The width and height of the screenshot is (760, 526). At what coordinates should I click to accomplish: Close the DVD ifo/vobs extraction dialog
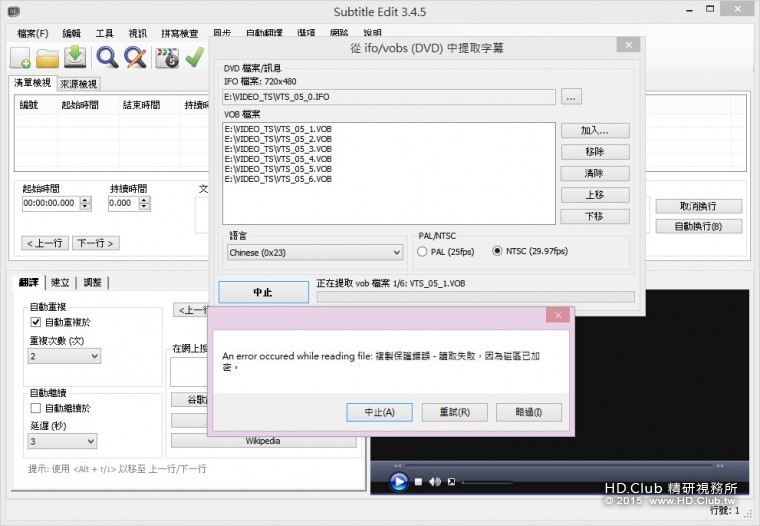[629, 45]
